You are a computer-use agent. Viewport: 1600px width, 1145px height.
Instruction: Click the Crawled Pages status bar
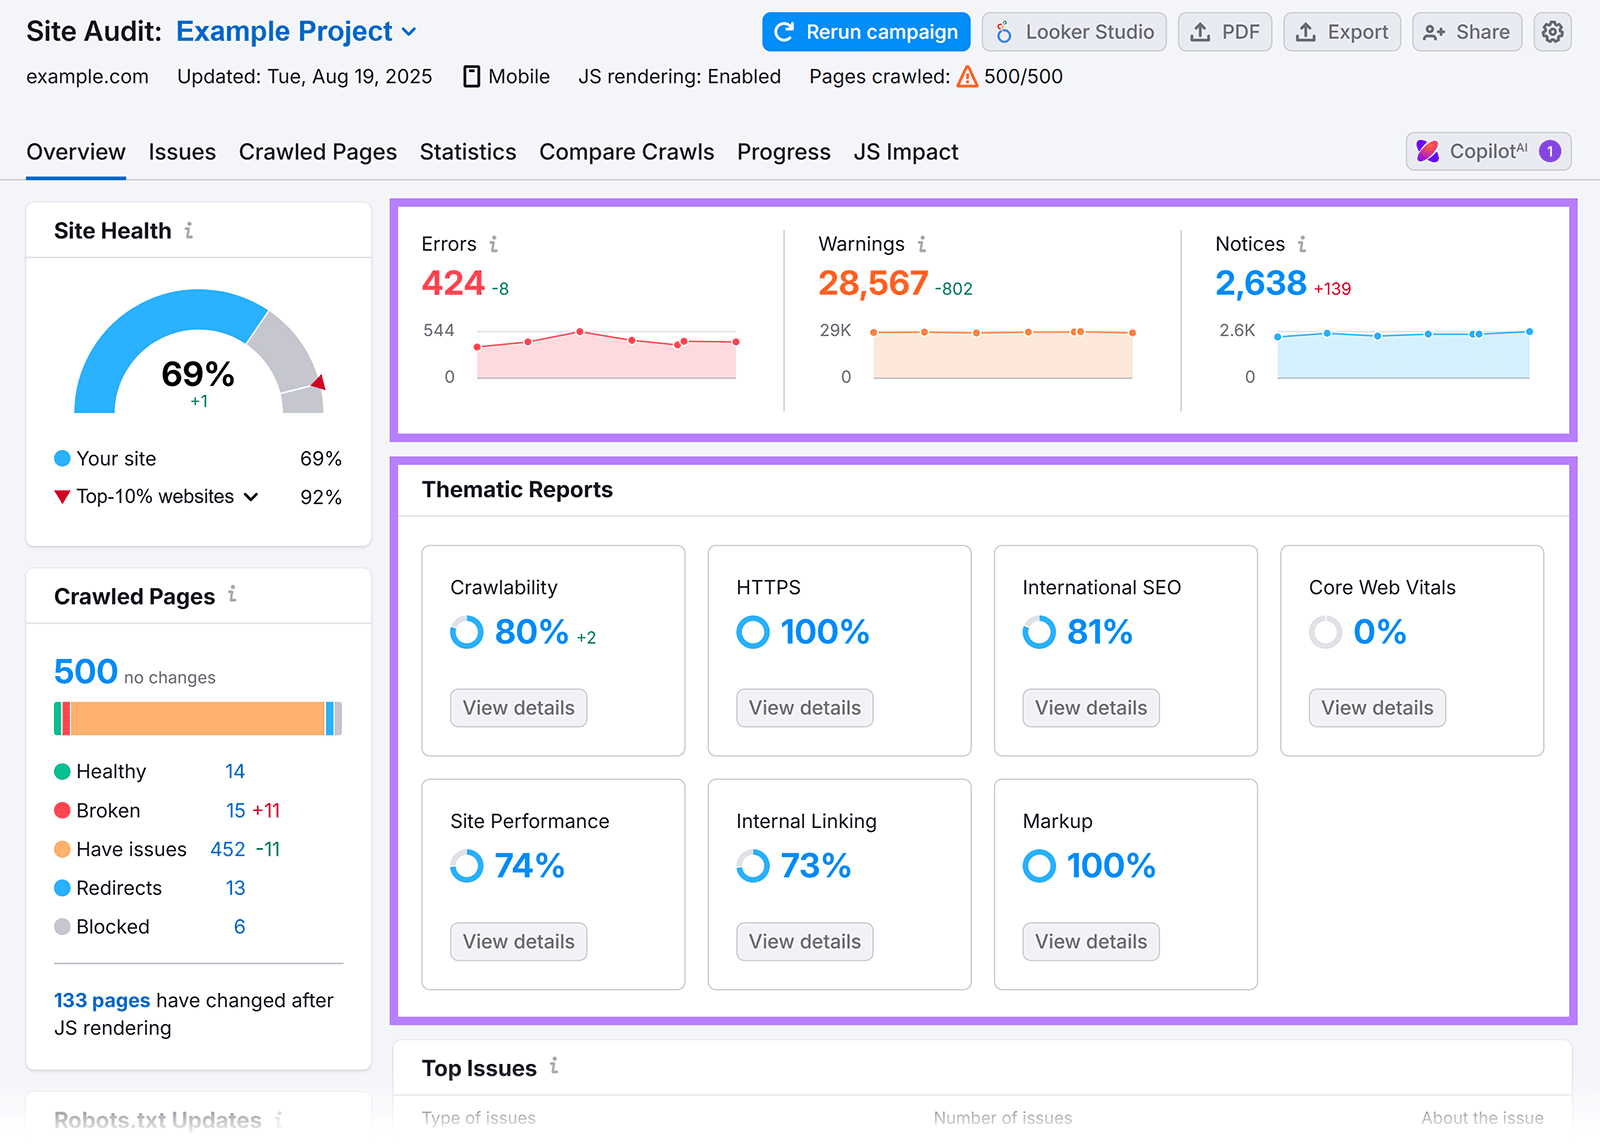tap(197, 718)
